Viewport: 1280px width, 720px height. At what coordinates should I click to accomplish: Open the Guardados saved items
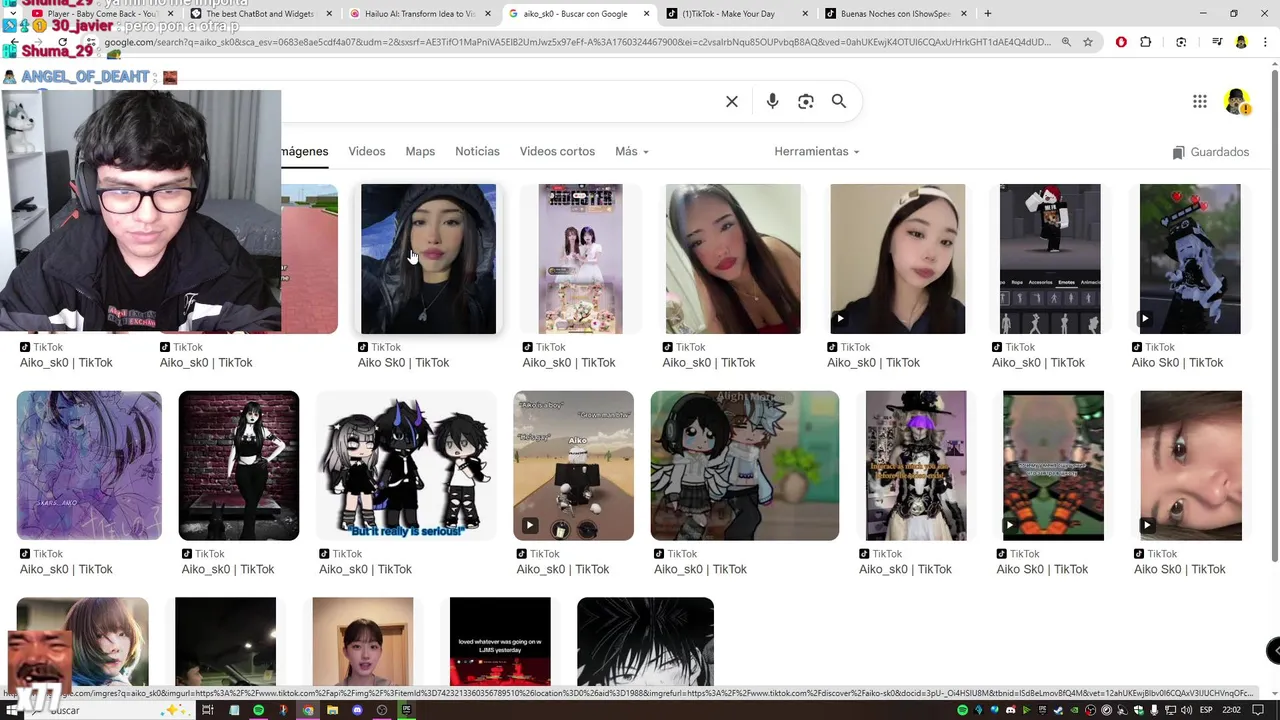click(1211, 152)
